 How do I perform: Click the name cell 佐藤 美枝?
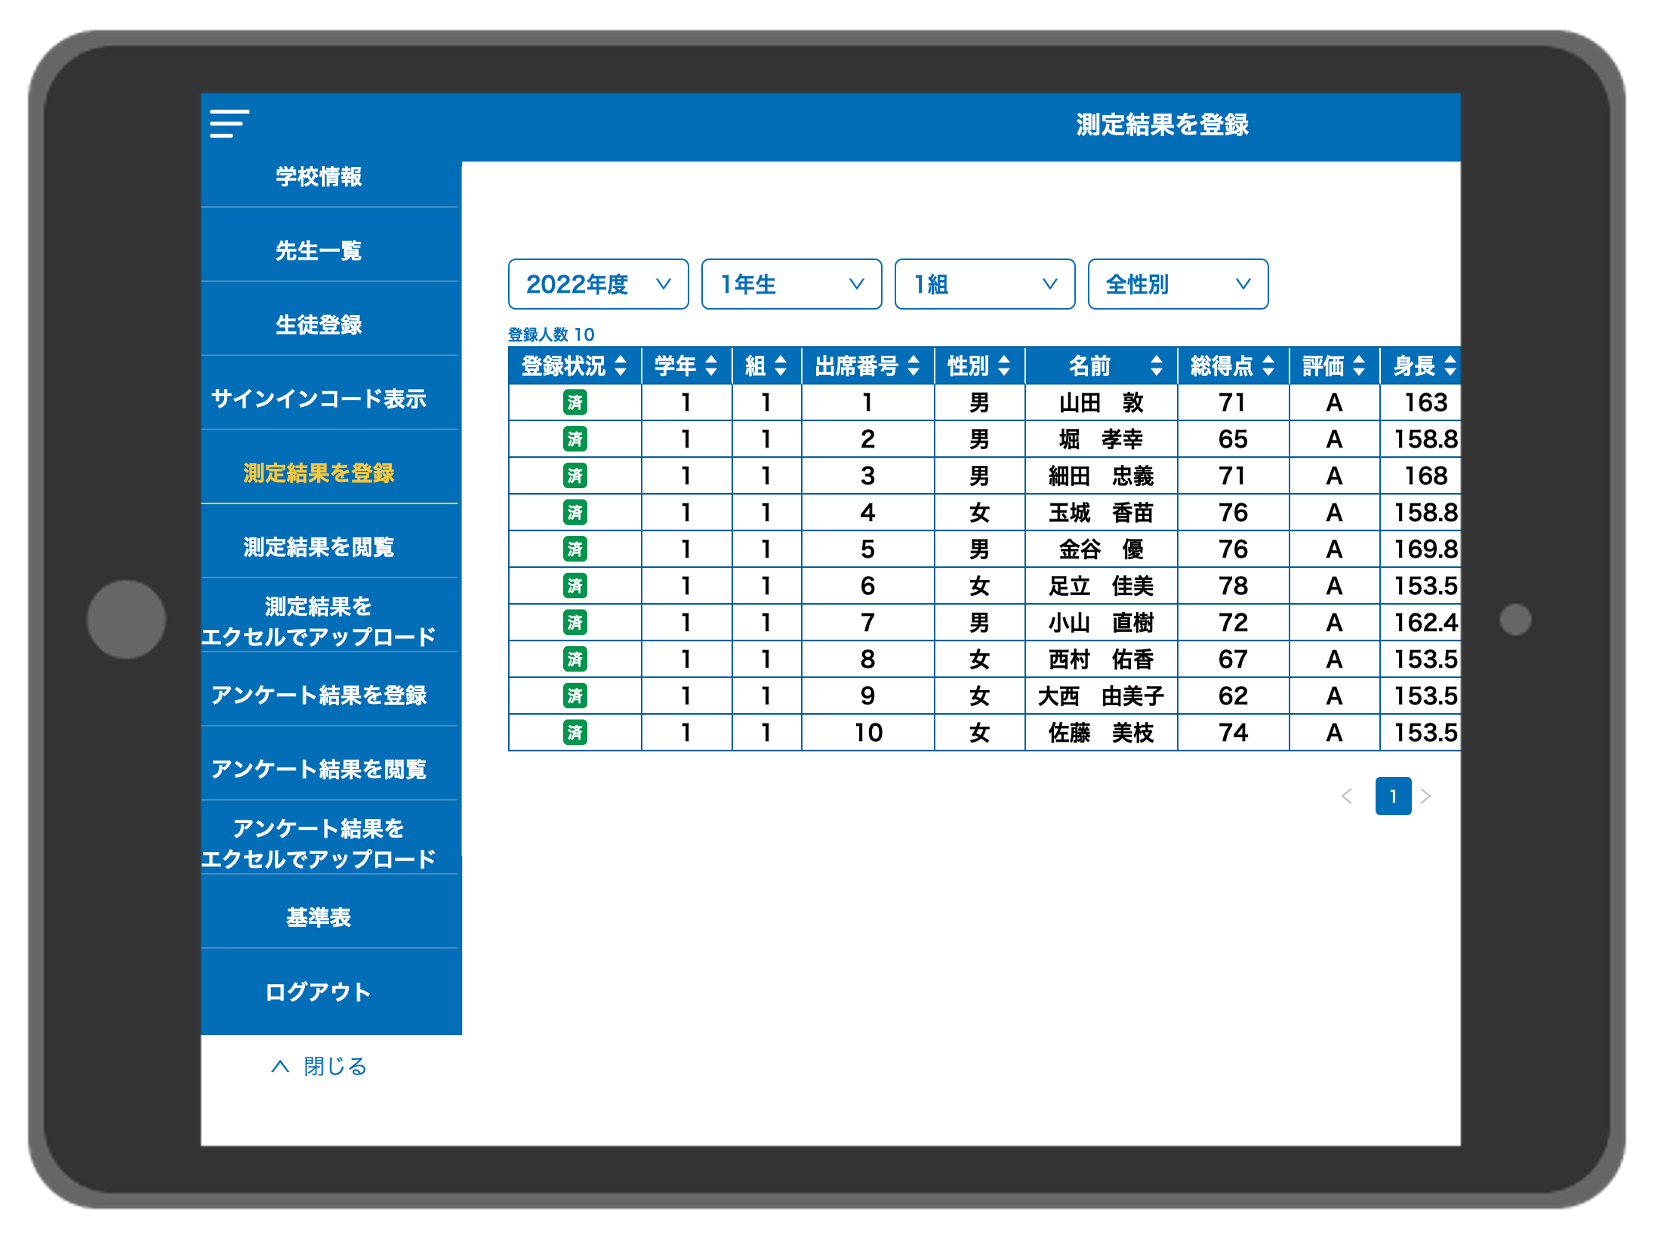pos(1101,733)
